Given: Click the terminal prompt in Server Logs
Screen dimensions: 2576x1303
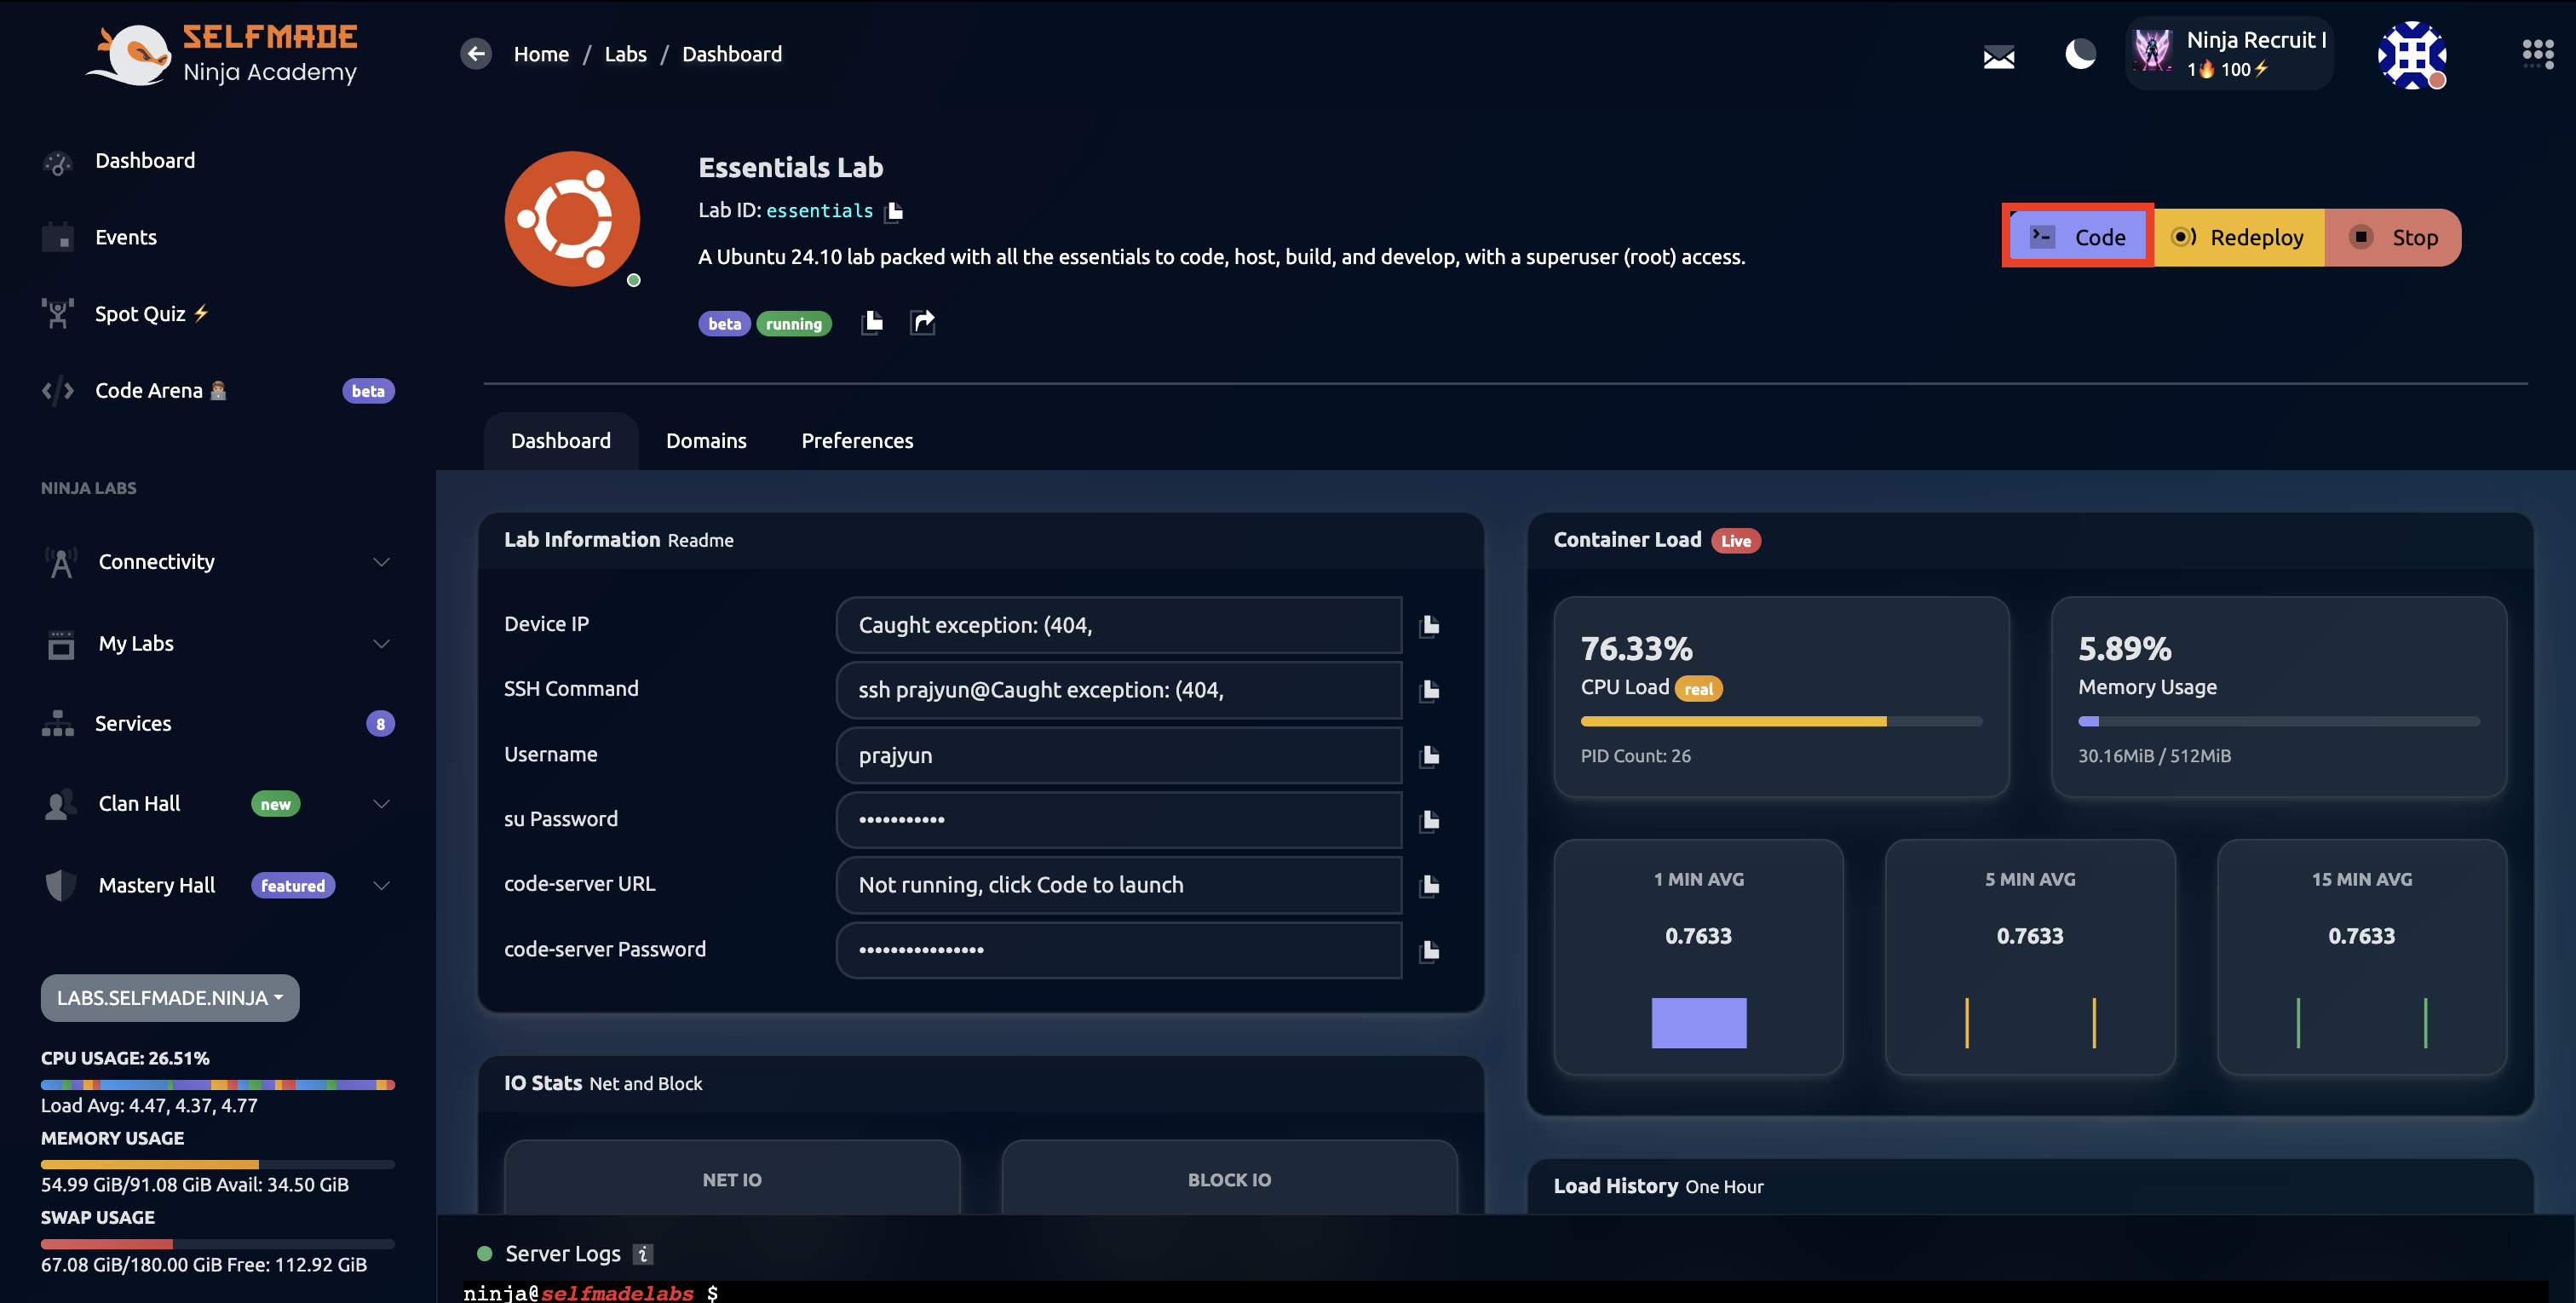Looking at the screenshot, I should [590, 1292].
